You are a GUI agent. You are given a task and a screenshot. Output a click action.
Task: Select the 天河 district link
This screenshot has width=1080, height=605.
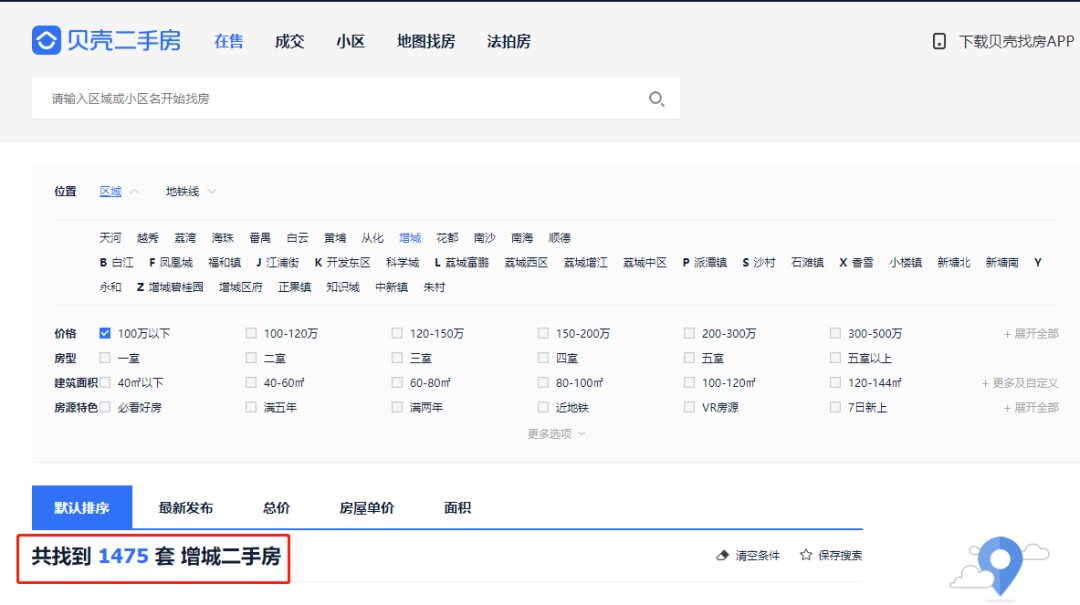pos(110,237)
